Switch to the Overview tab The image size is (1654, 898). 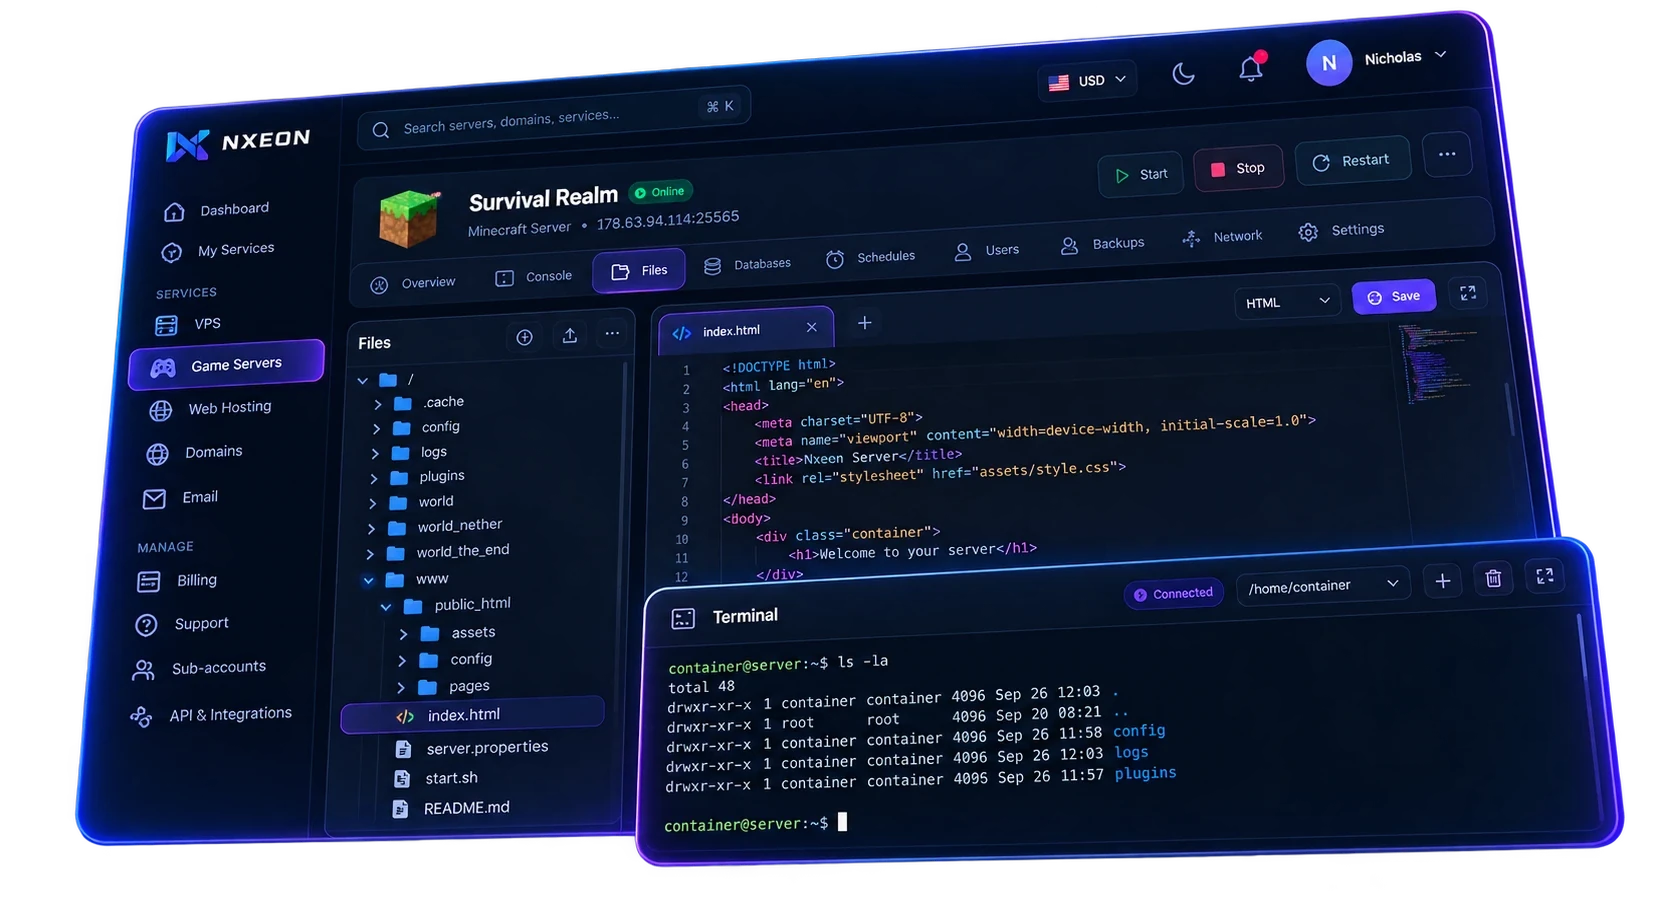[x=413, y=283]
